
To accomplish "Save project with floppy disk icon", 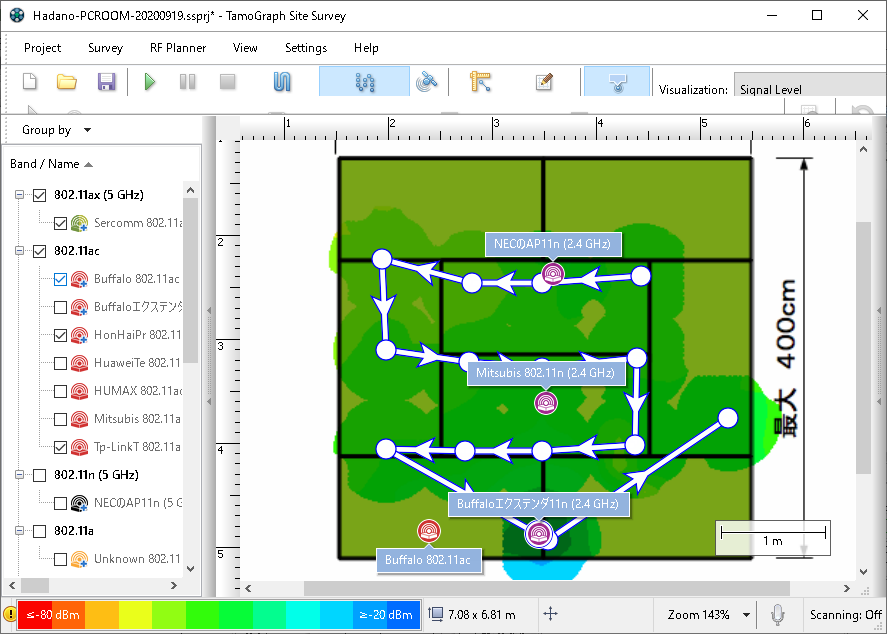I will point(106,81).
